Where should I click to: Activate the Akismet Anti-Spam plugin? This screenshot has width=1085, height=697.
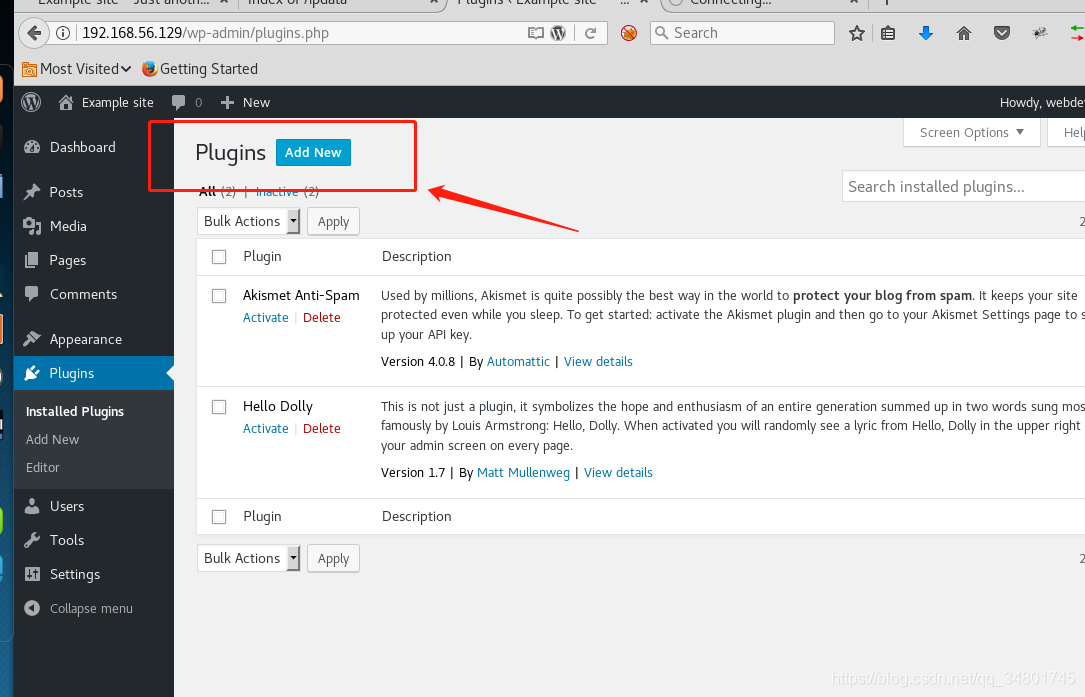click(266, 318)
